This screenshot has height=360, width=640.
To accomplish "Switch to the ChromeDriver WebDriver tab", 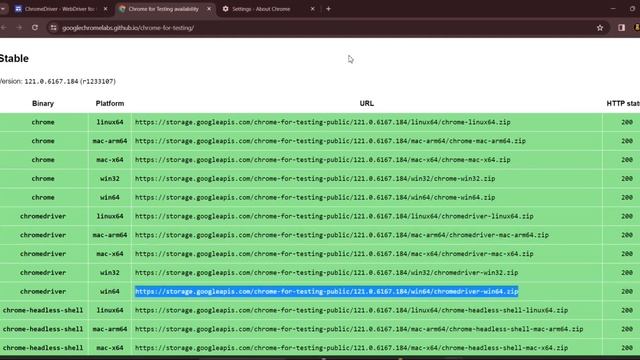I will click(61, 9).
